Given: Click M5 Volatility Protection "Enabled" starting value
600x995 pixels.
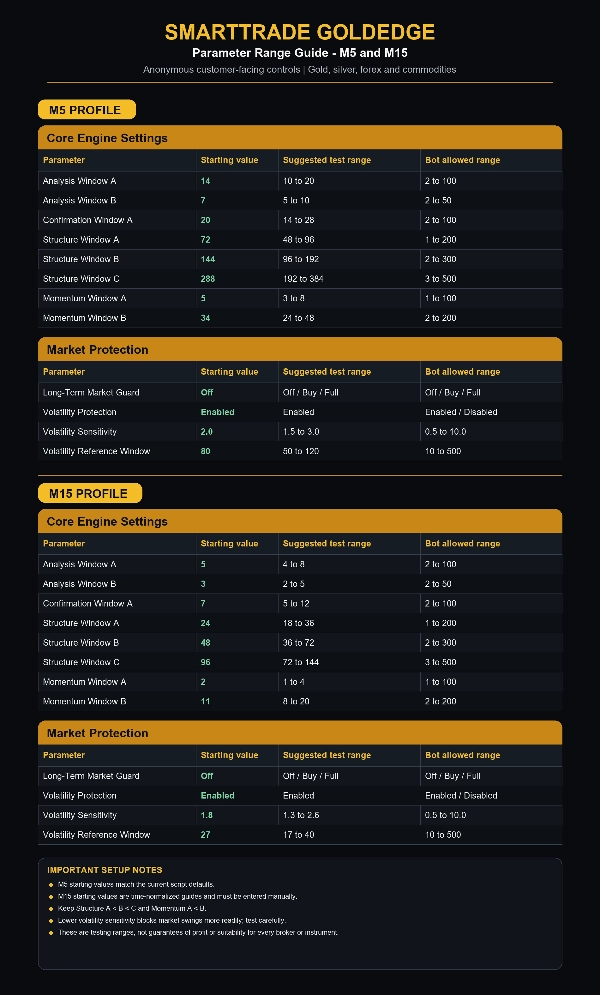Looking at the screenshot, I should 218,412.
